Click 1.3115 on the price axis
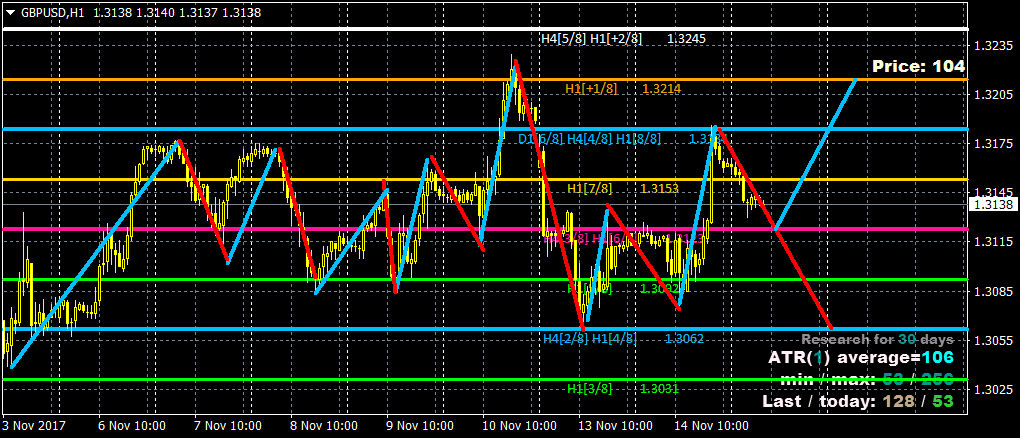 point(992,242)
